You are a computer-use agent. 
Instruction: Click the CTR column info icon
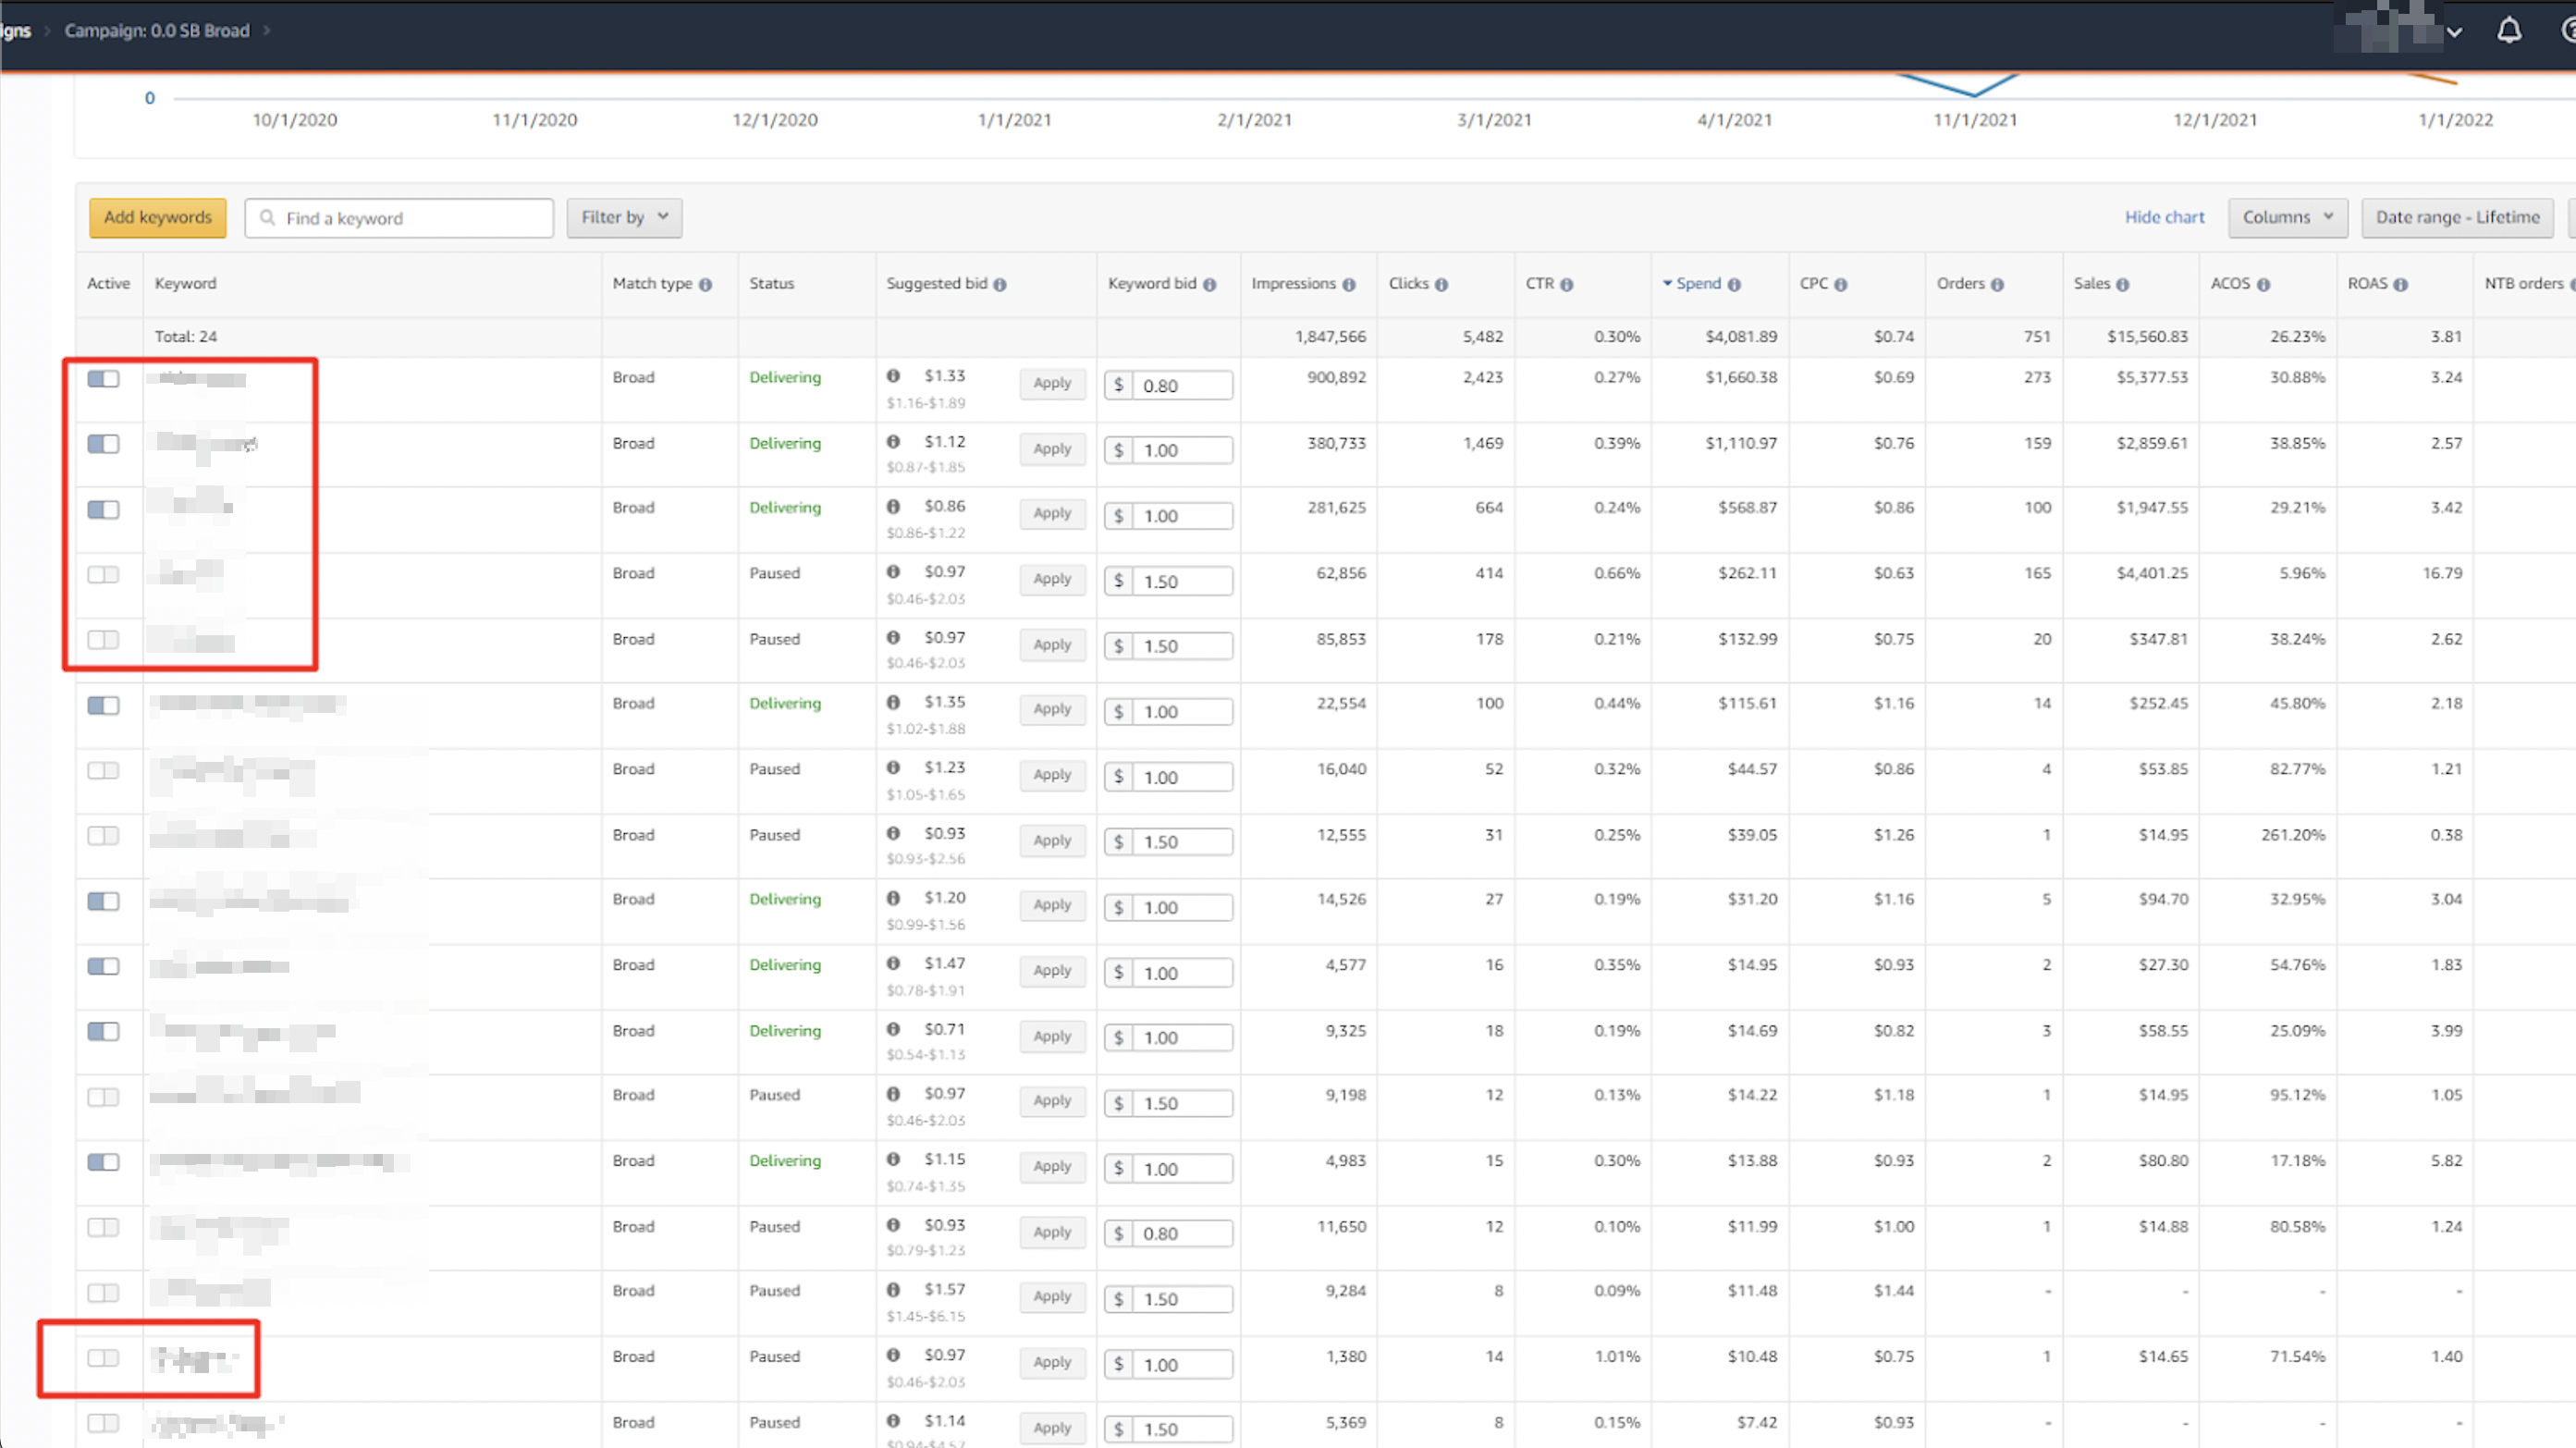1567,284
